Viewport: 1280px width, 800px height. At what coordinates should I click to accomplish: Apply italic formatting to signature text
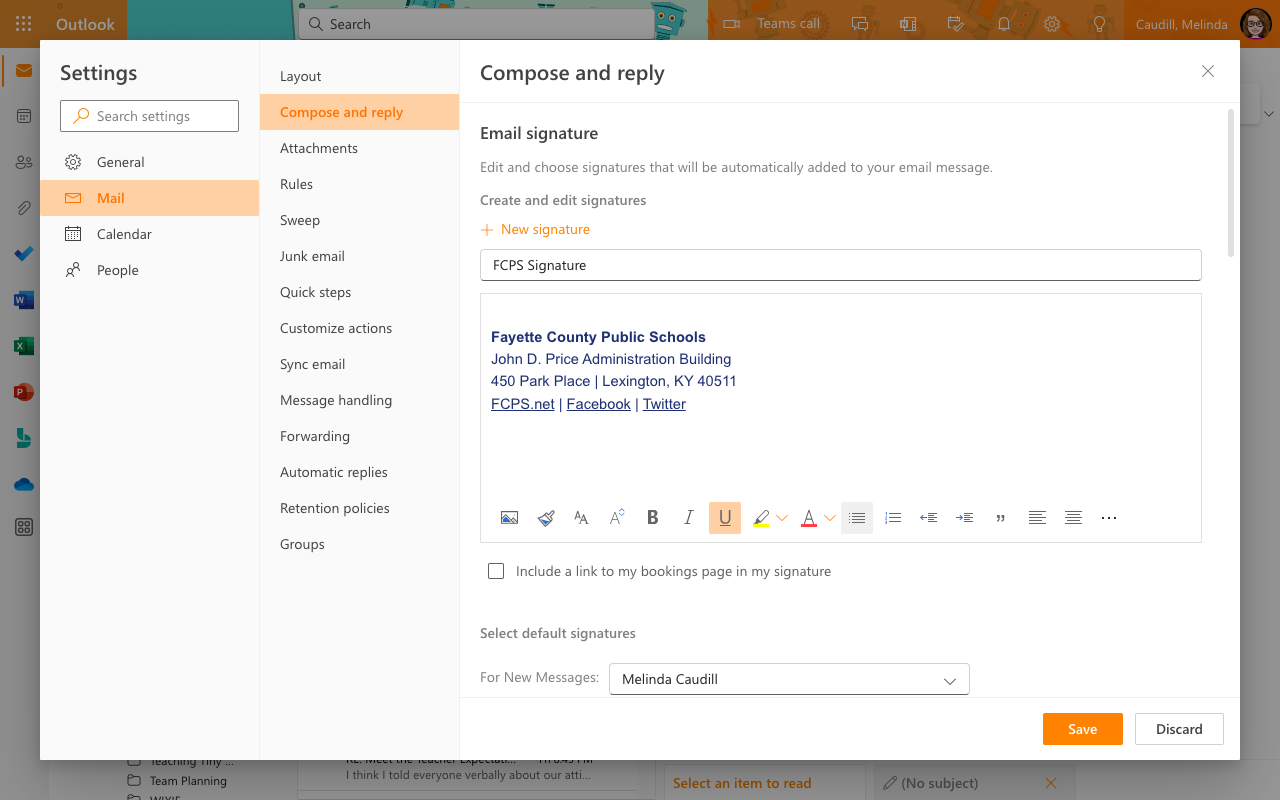[689, 518]
